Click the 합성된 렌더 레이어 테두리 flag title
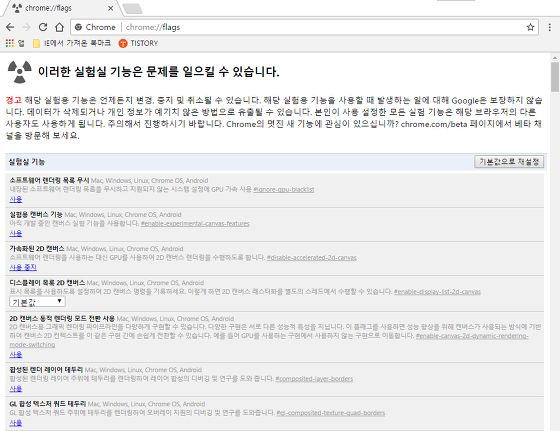Viewport: 560px width, 431px height. [46, 370]
